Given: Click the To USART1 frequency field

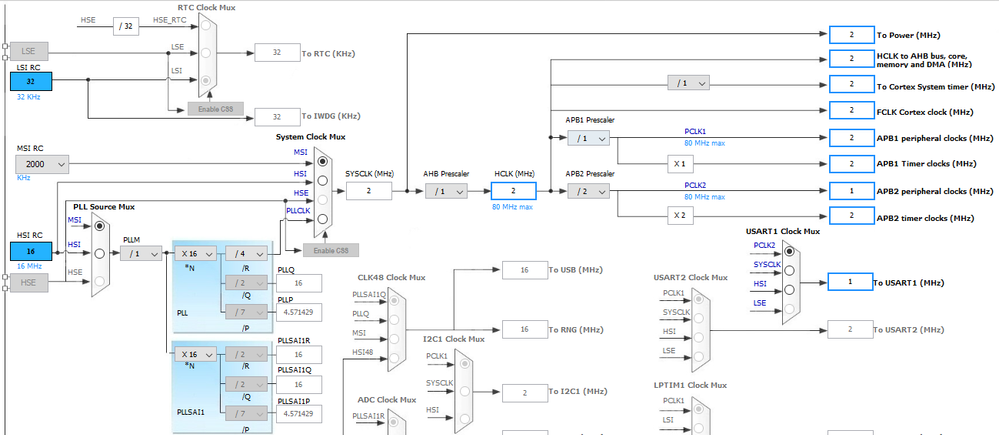Looking at the screenshot, I should coord(851,282).
